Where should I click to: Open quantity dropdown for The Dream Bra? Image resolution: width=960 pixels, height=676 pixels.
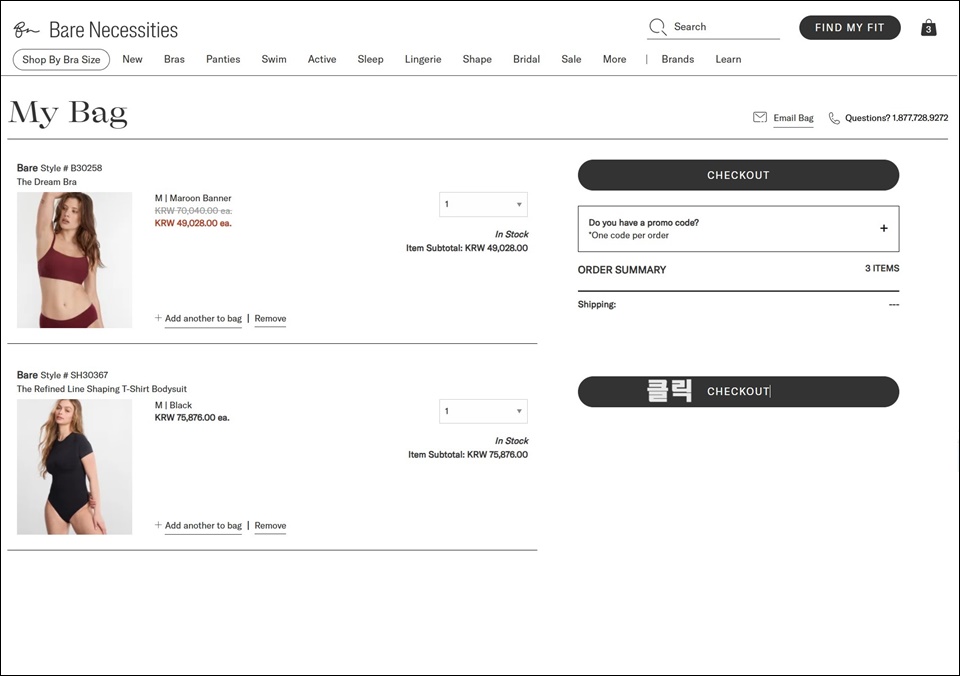tap(483, 205)
